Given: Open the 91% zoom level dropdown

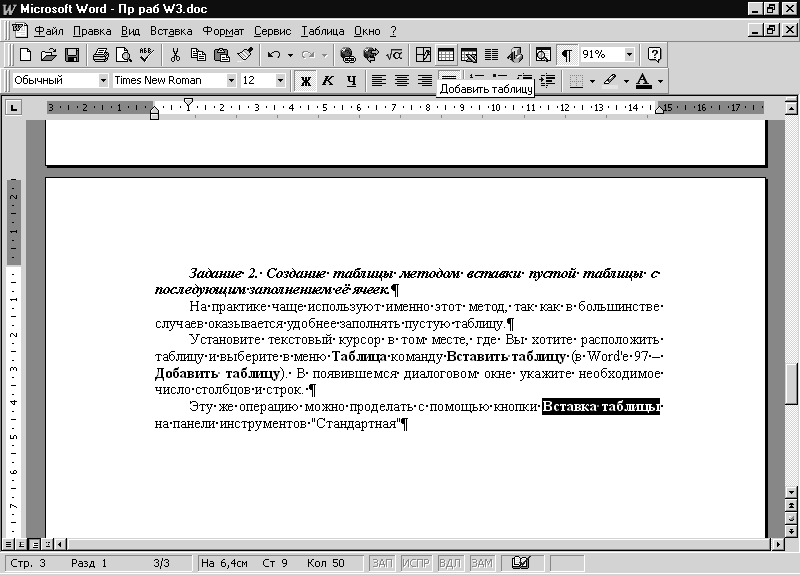Looking at the screenshot, I should pyautogui.click(x=629, y=54).
